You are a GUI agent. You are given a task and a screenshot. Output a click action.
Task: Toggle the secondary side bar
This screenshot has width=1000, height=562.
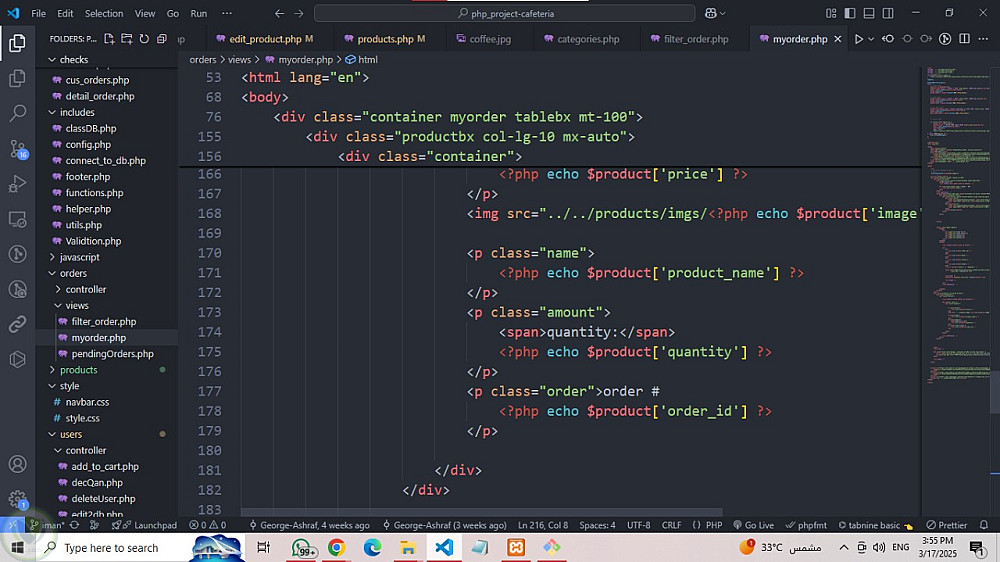888,13
